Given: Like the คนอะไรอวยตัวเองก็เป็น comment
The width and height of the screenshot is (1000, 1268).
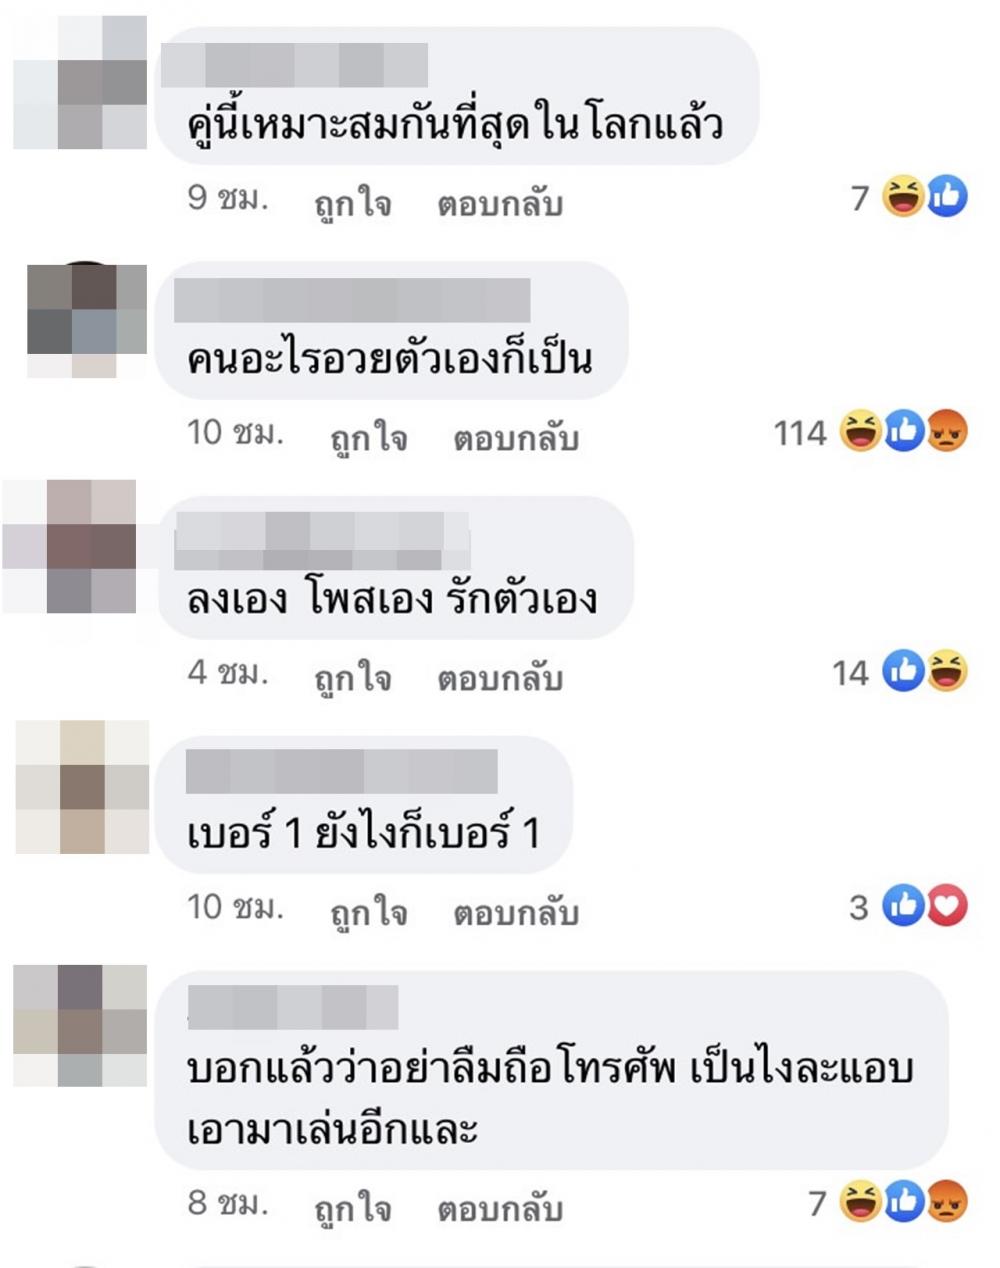Looking at the screenshot, I should [x=368, y=439].
